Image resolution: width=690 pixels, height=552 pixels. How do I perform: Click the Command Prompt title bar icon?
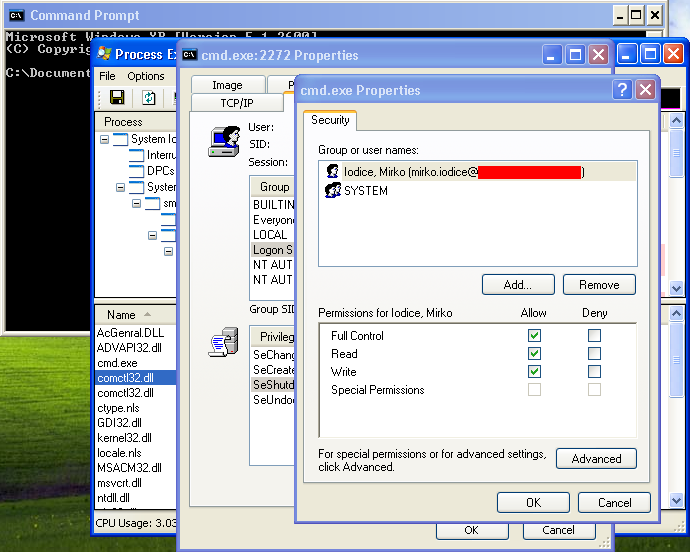[x=16, y=15]
